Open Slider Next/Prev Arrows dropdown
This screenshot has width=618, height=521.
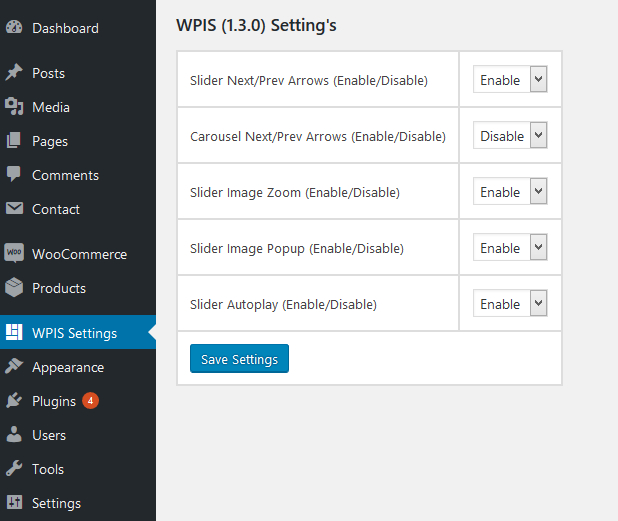click(x=510, y=79)
